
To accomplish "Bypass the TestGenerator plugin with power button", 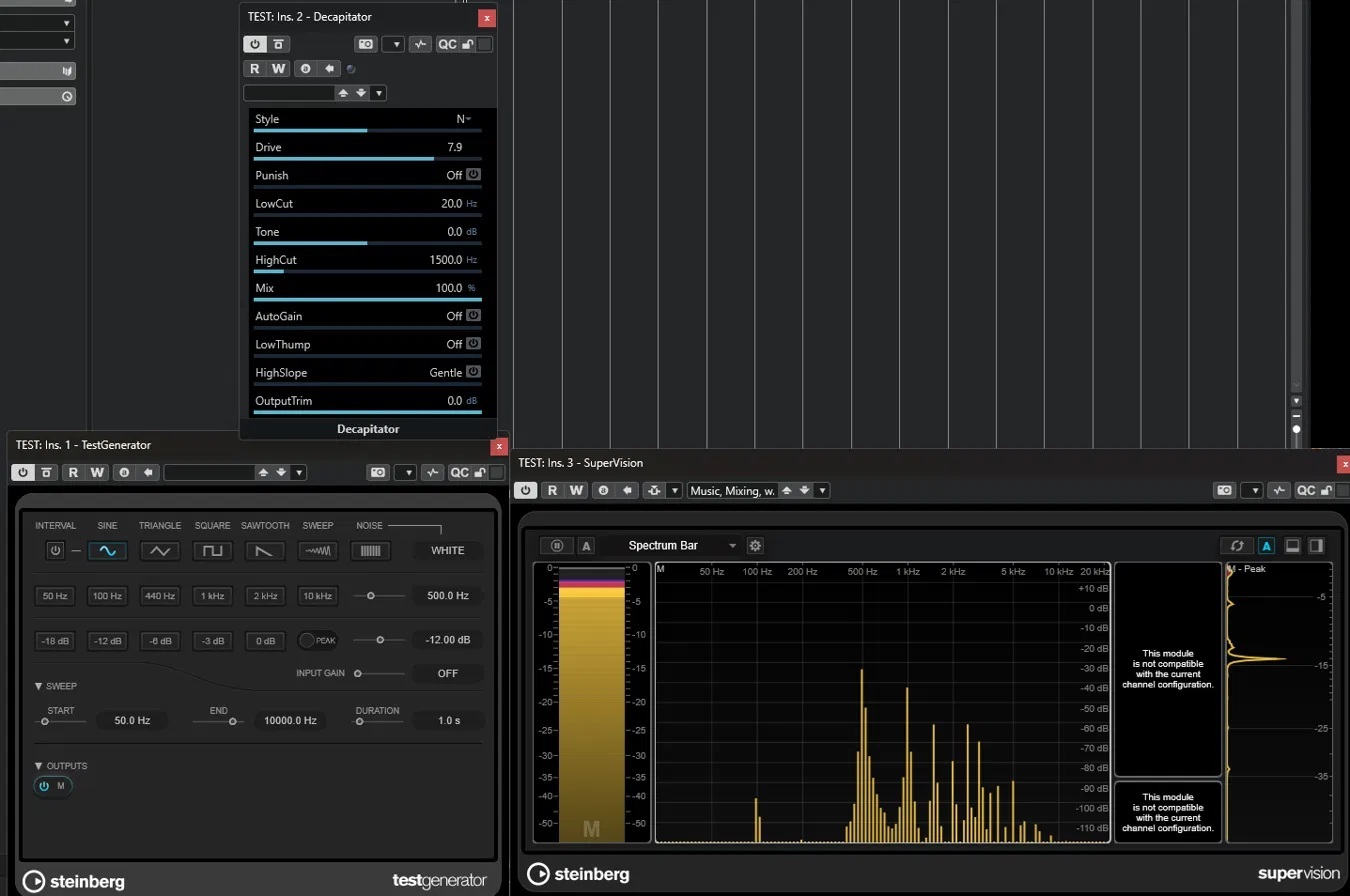I will point(23,473).
